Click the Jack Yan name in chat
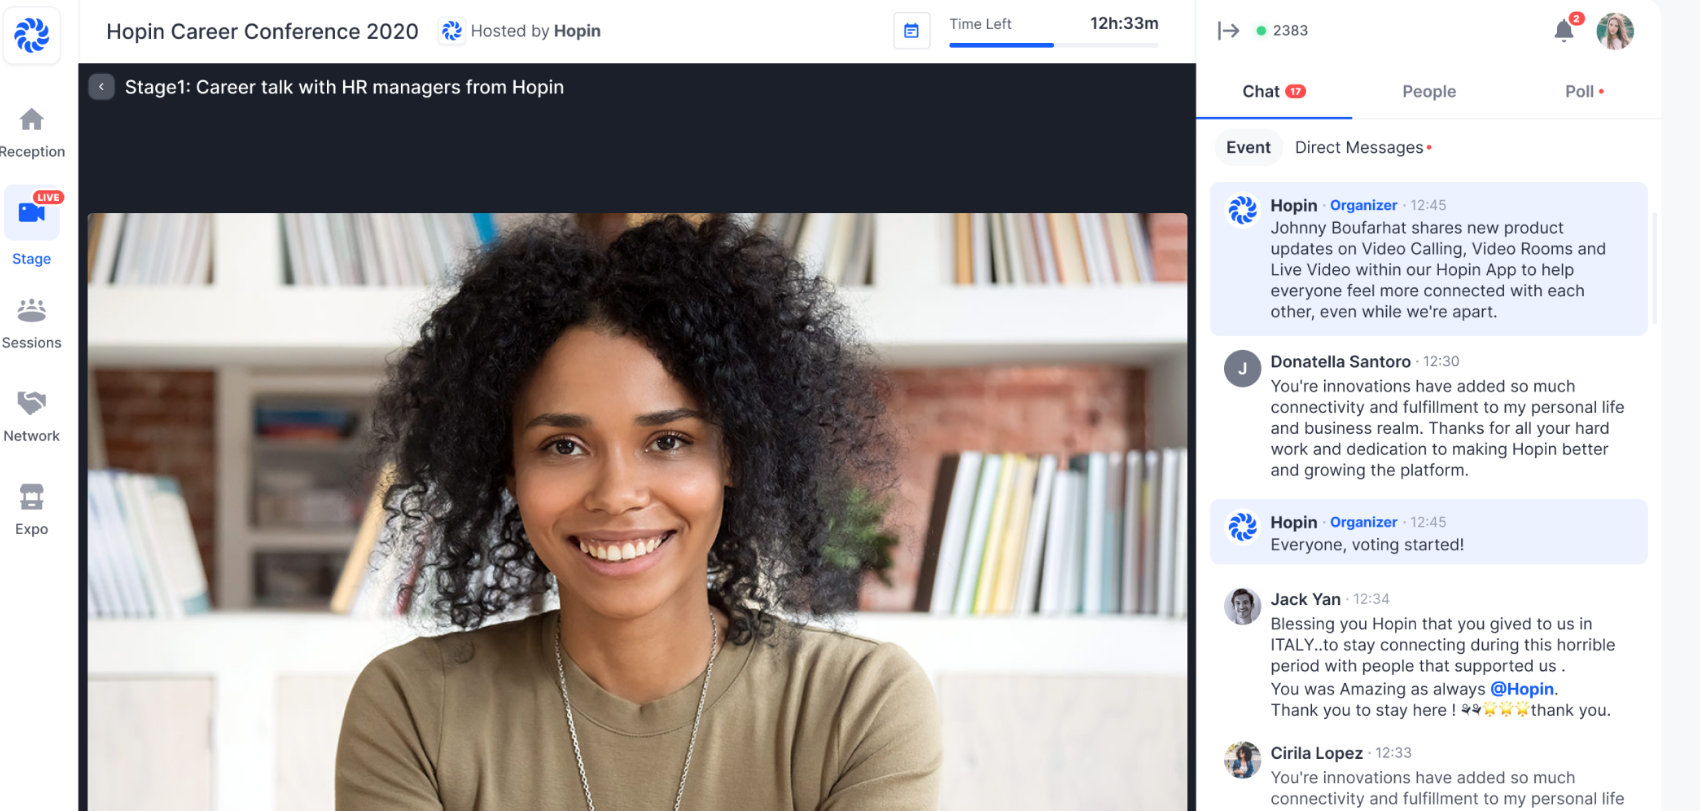The image size is (1700, 811). click(x=1305, y=599)
